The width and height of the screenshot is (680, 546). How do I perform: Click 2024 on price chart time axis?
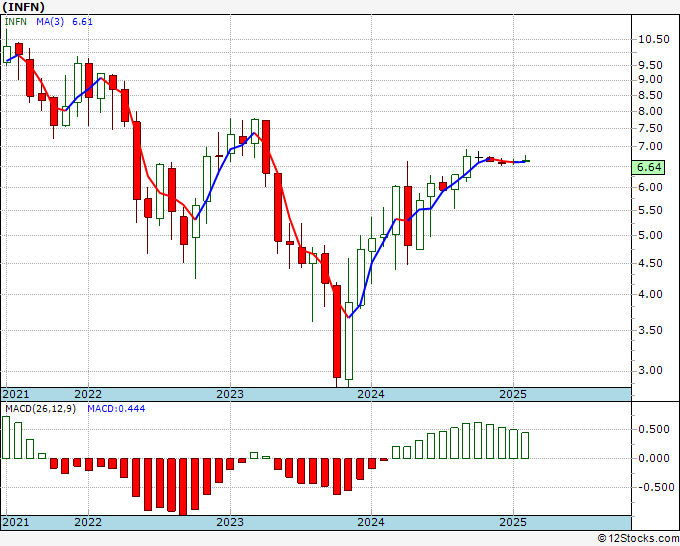click(371, 394)
